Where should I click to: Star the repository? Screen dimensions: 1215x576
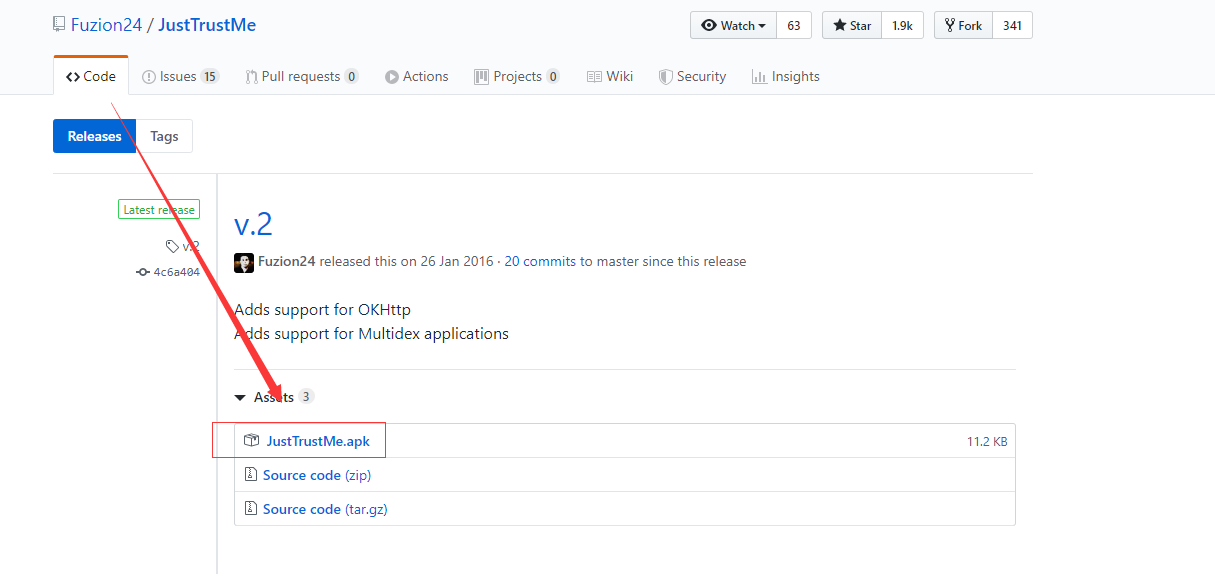(x=852, y=26)
